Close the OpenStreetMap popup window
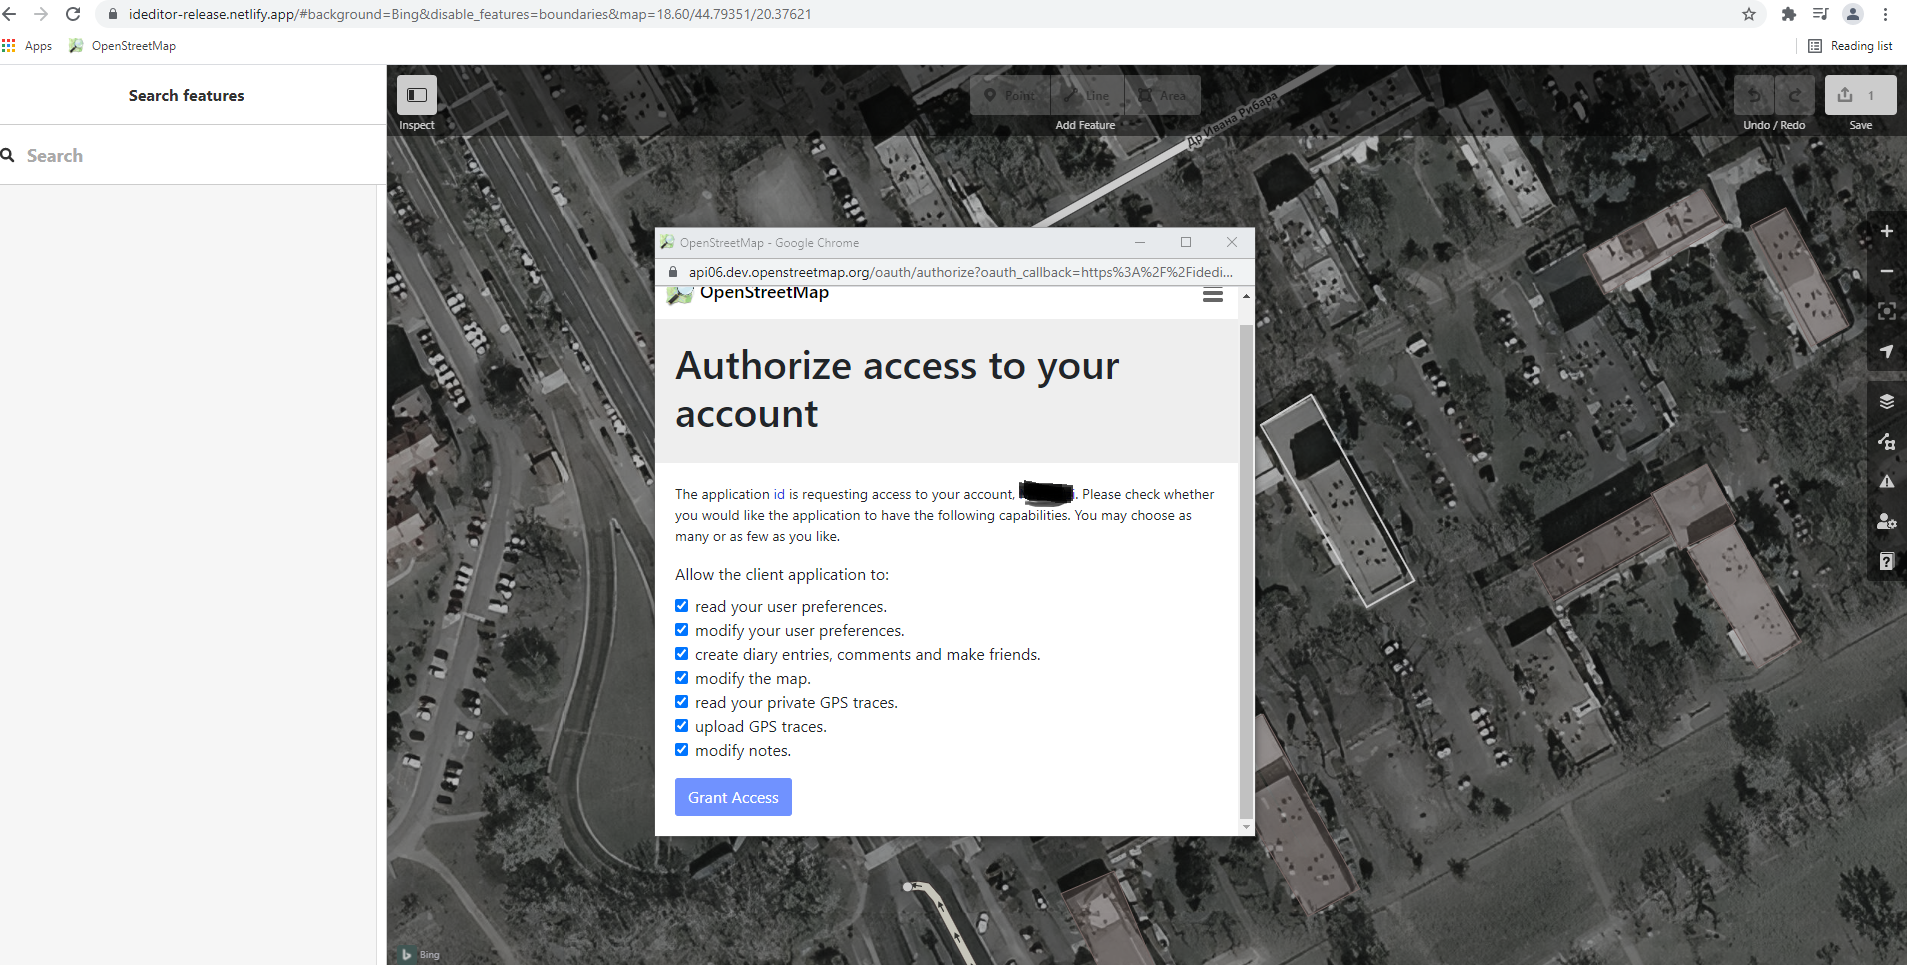Viewport: 1907px width, 965px height. point(1232,242)
